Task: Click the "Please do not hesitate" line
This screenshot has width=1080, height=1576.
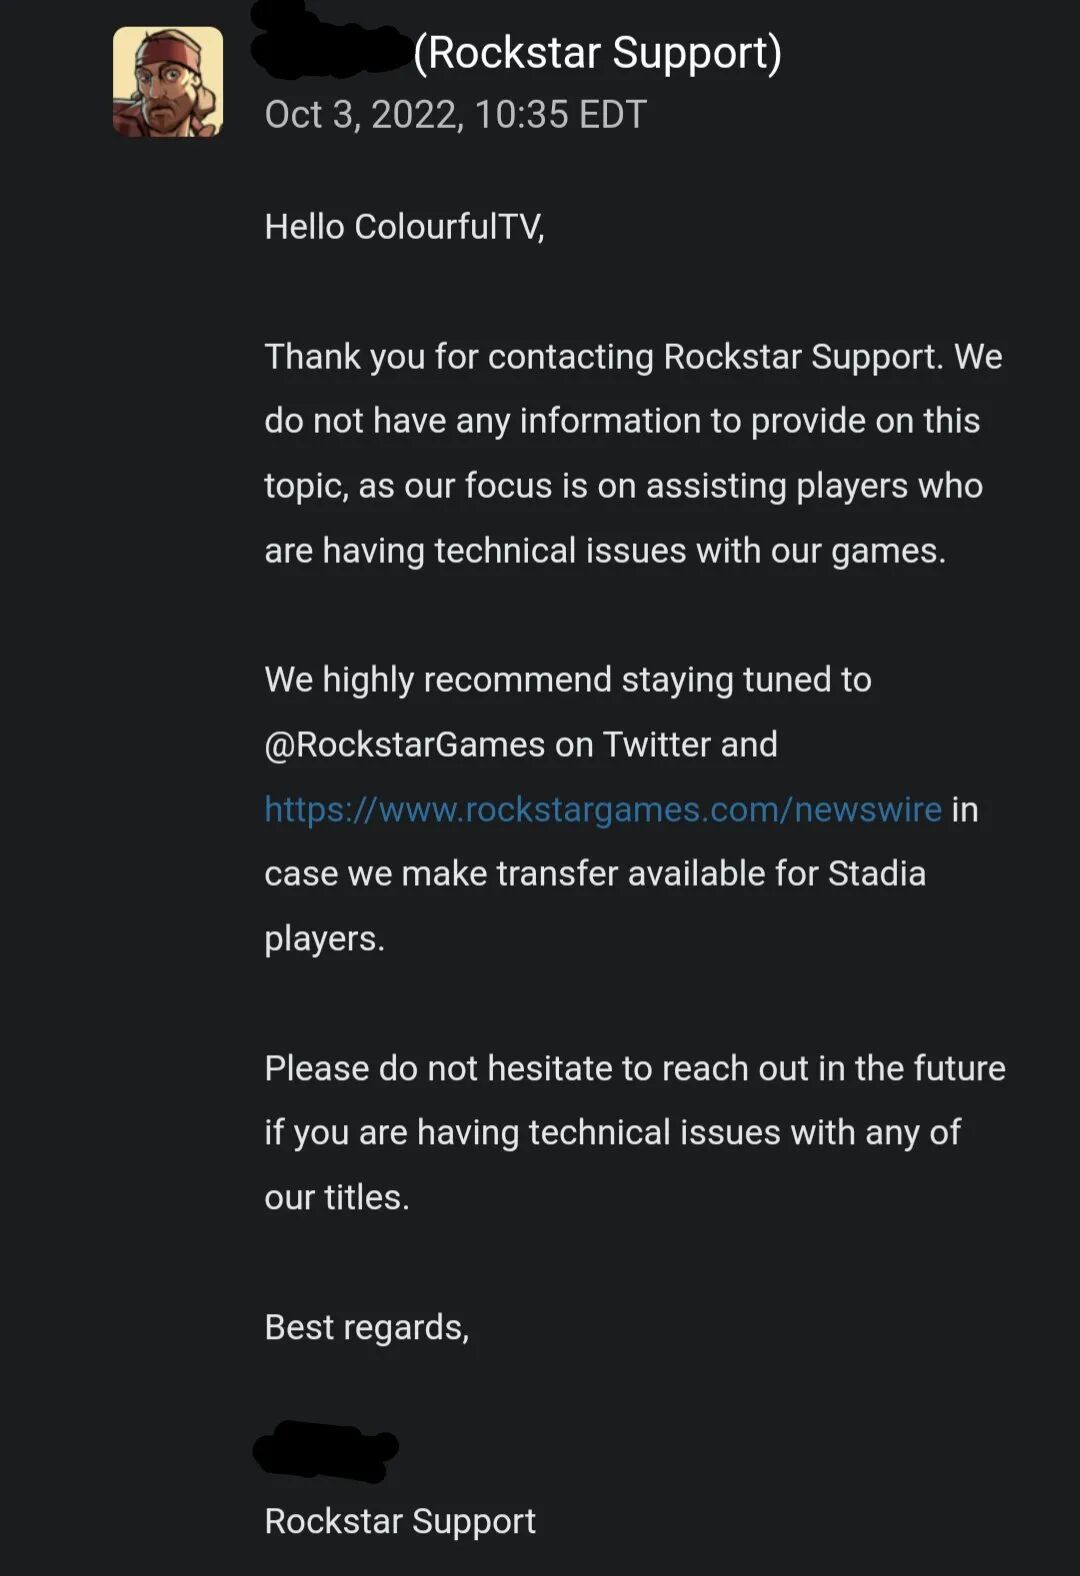Action: [634, 1068]
